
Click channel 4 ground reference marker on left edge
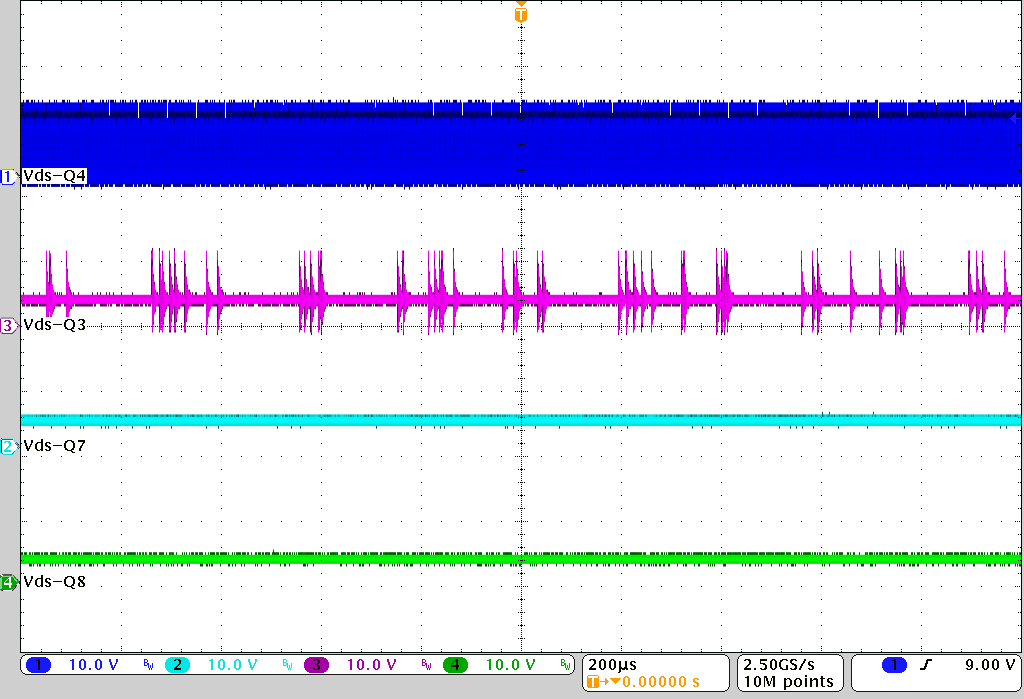tap(7, 582)
